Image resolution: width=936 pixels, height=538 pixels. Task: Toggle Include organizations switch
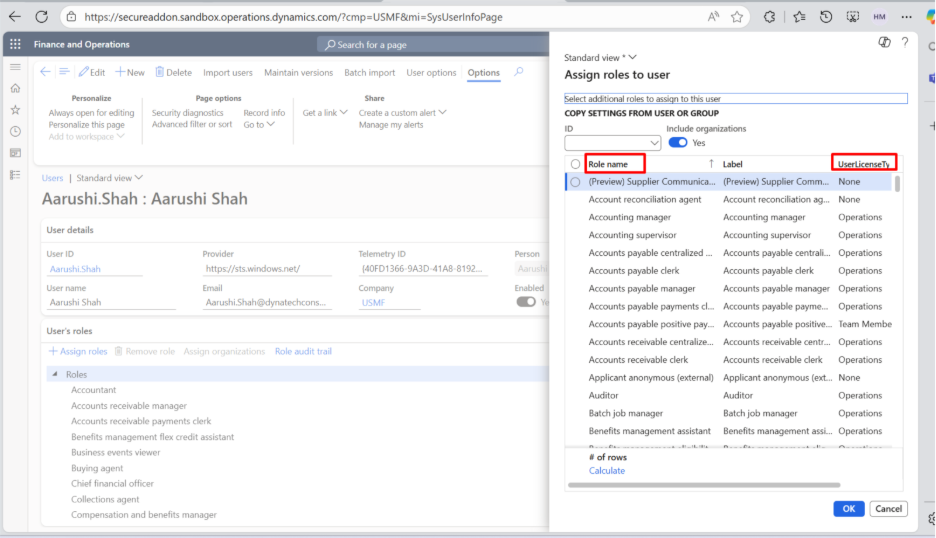pos(678,143)
